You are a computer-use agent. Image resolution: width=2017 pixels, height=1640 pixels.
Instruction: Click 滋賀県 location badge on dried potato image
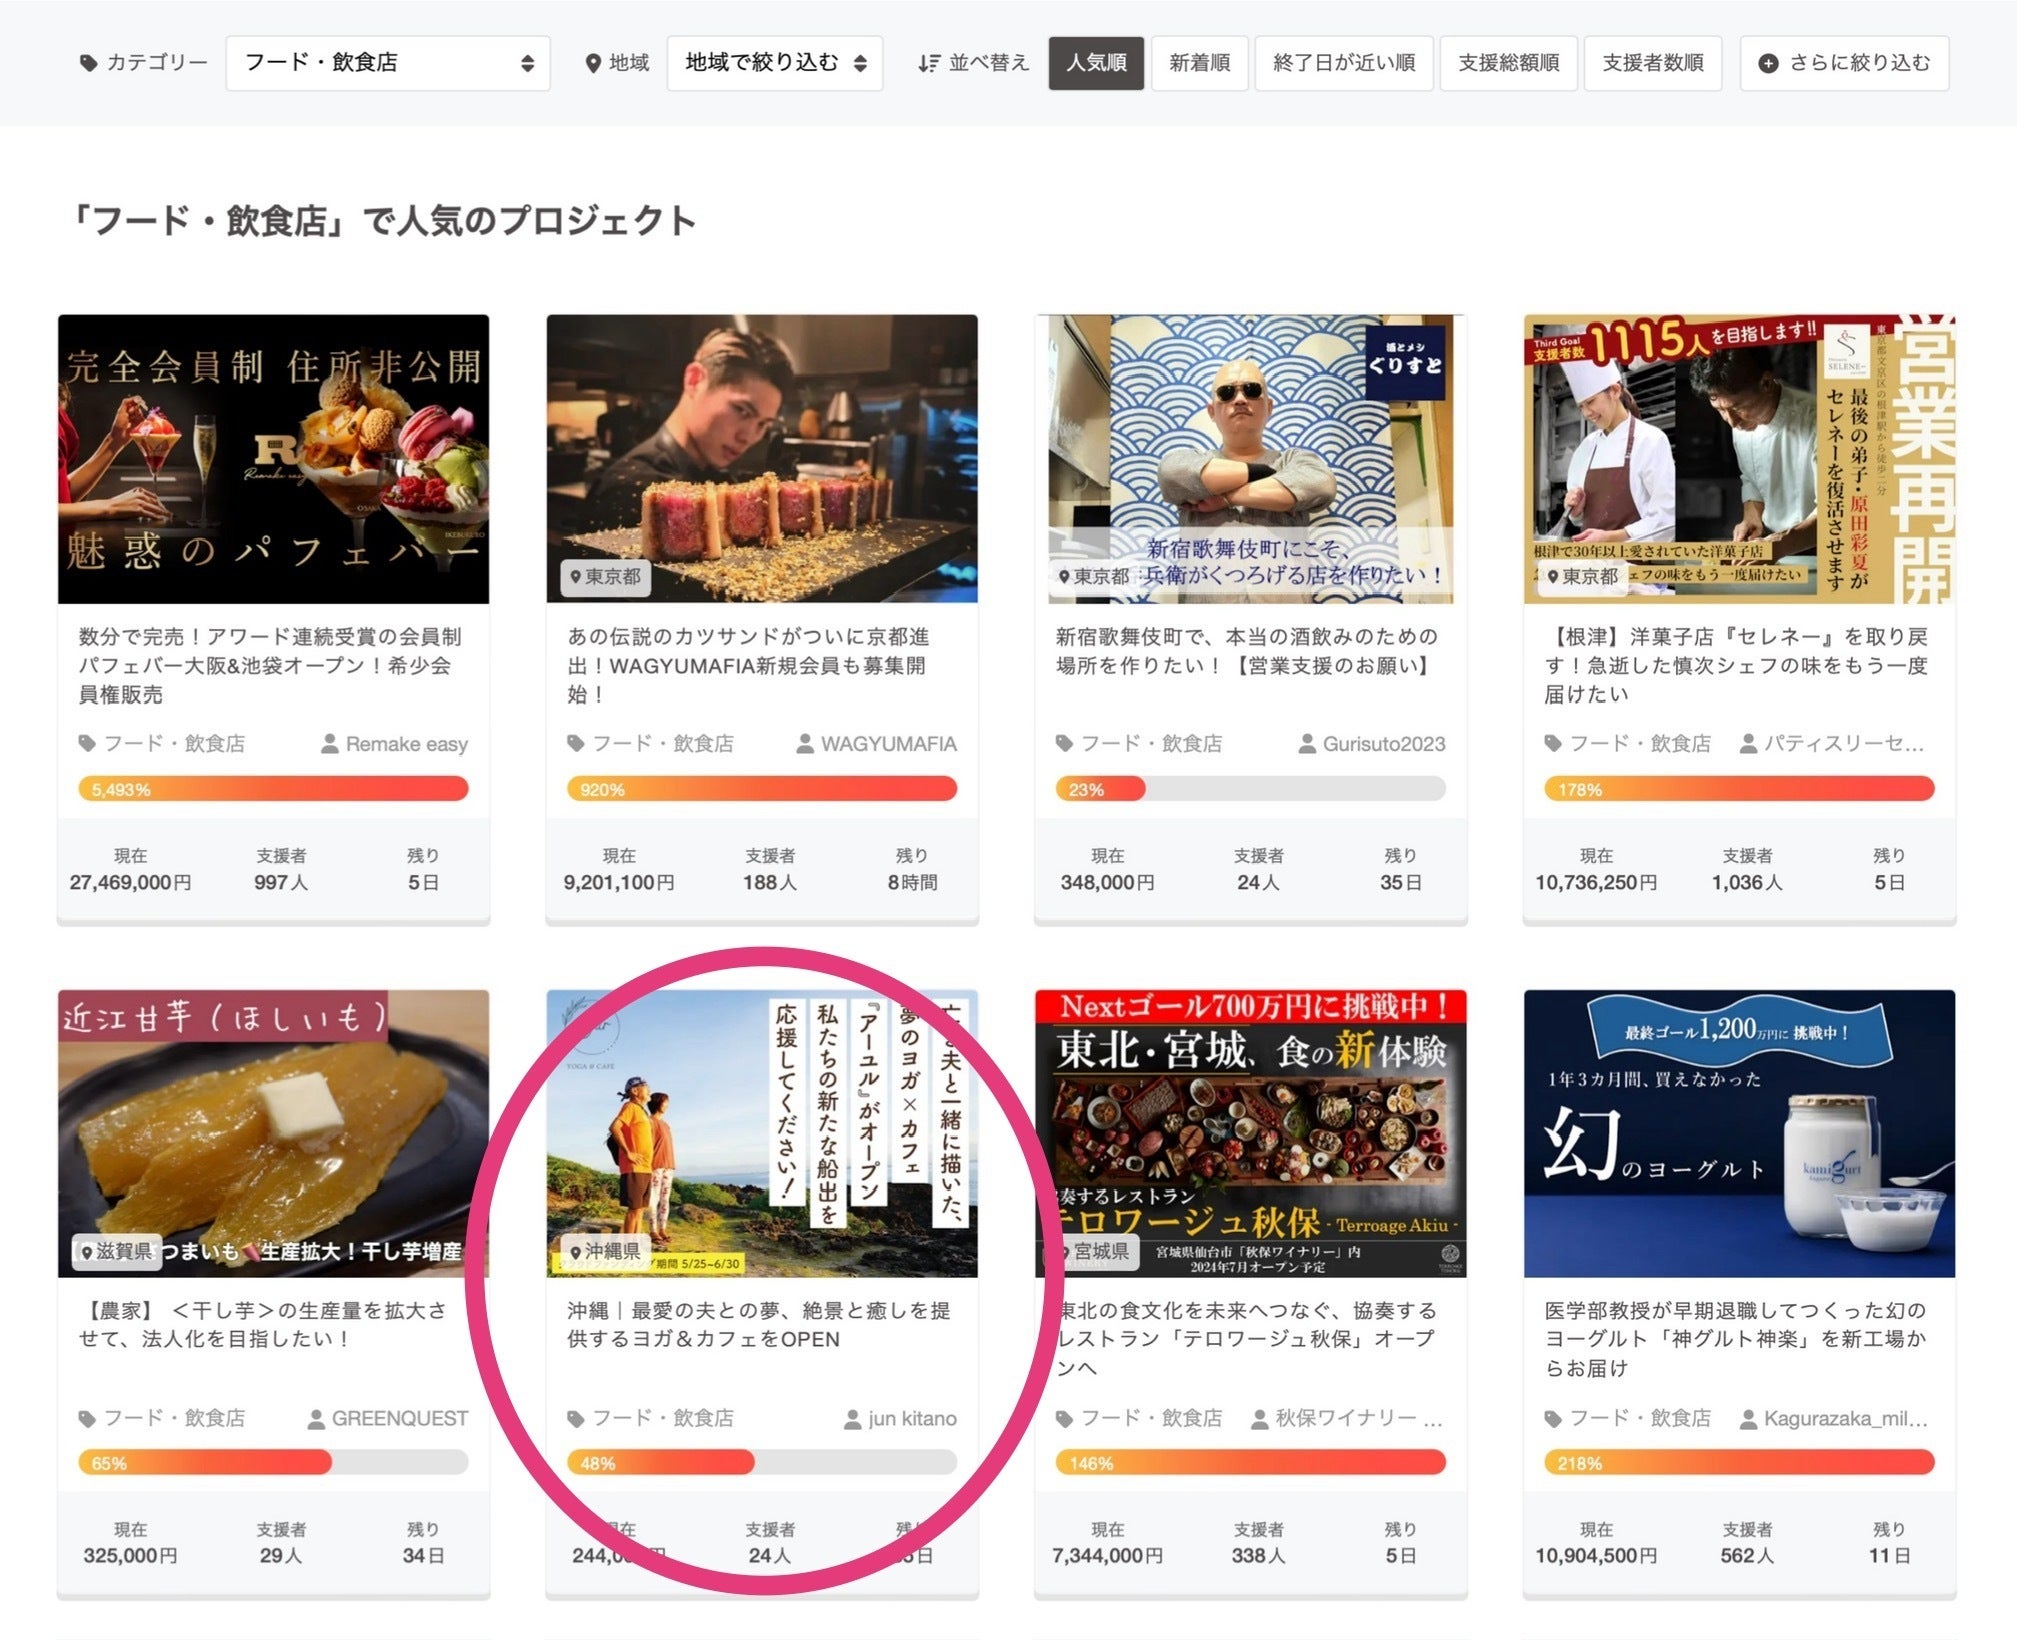117,1252
